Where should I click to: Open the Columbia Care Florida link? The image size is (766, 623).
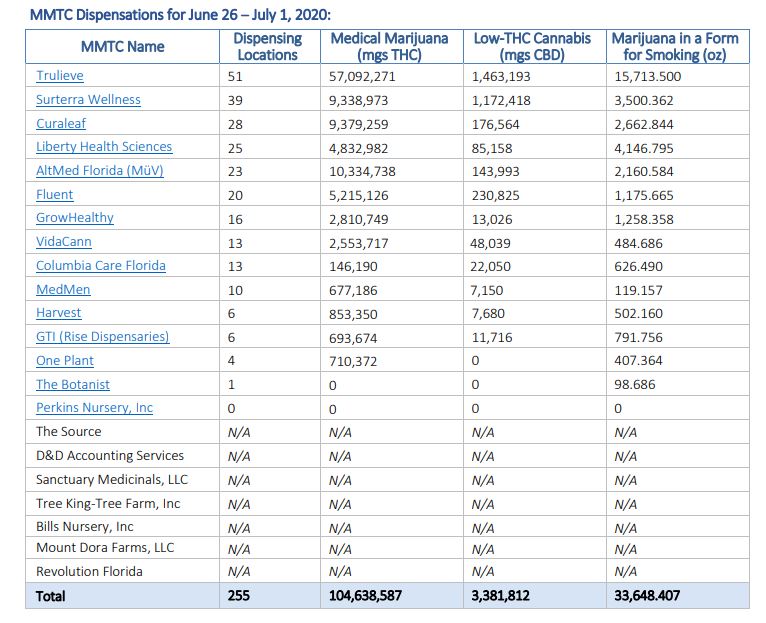coord(101,266)
